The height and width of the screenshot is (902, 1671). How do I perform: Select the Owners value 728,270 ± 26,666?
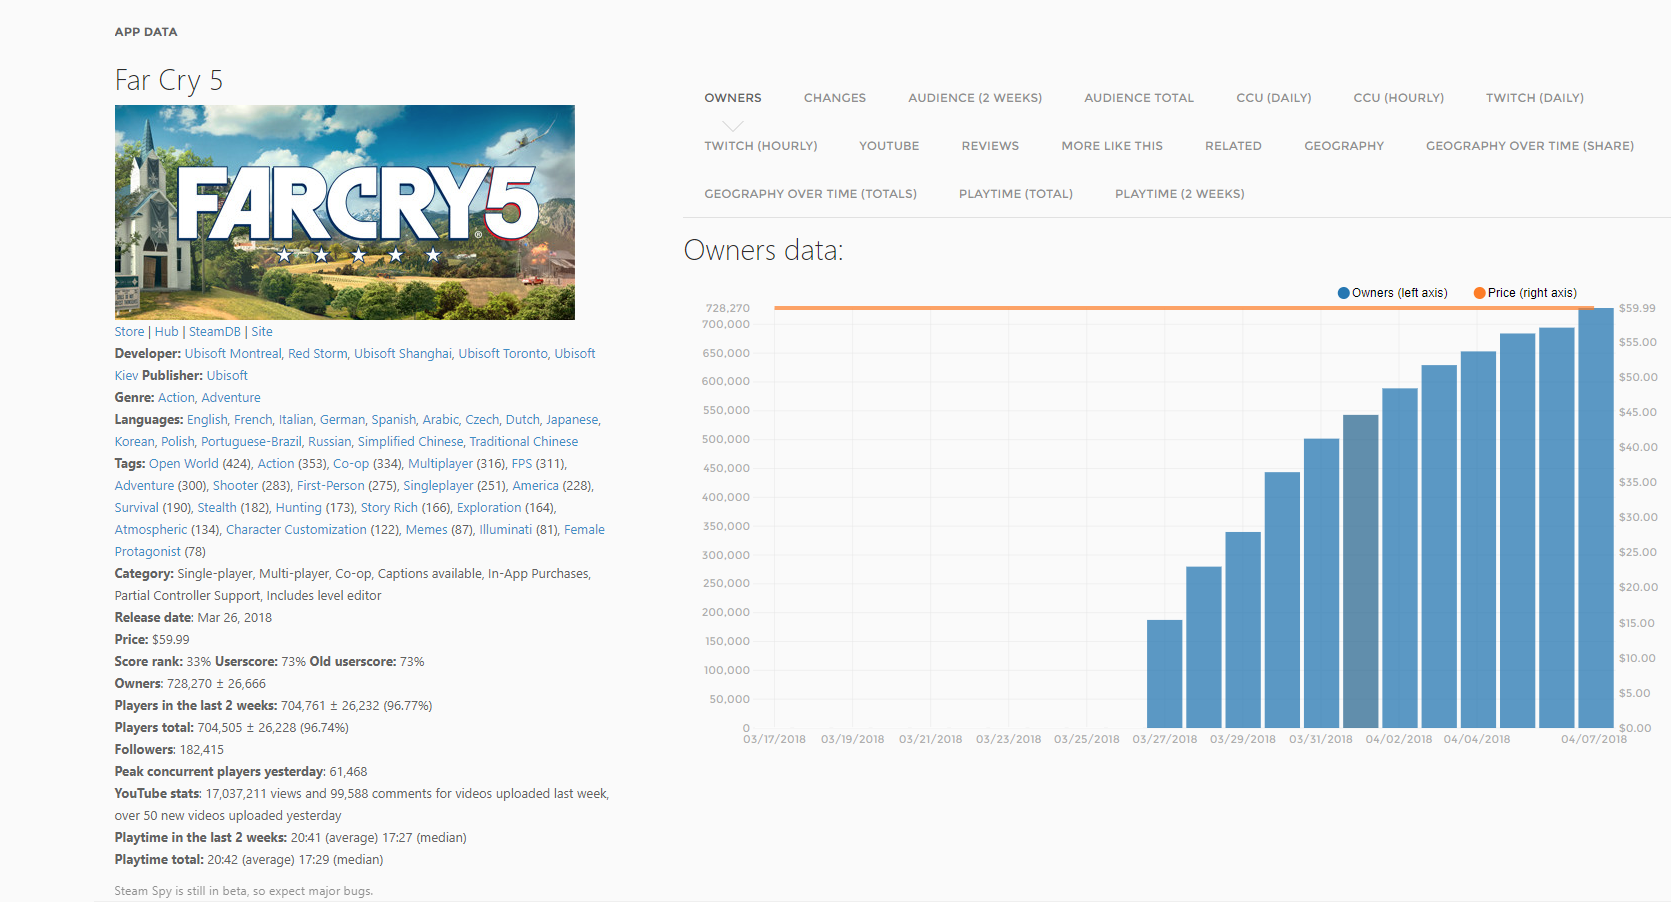216,684
